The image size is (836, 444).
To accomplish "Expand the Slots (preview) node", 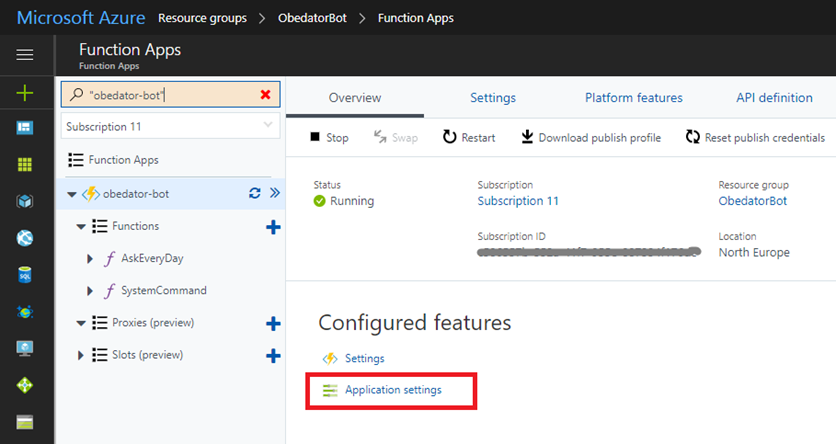I will [82, 355].
